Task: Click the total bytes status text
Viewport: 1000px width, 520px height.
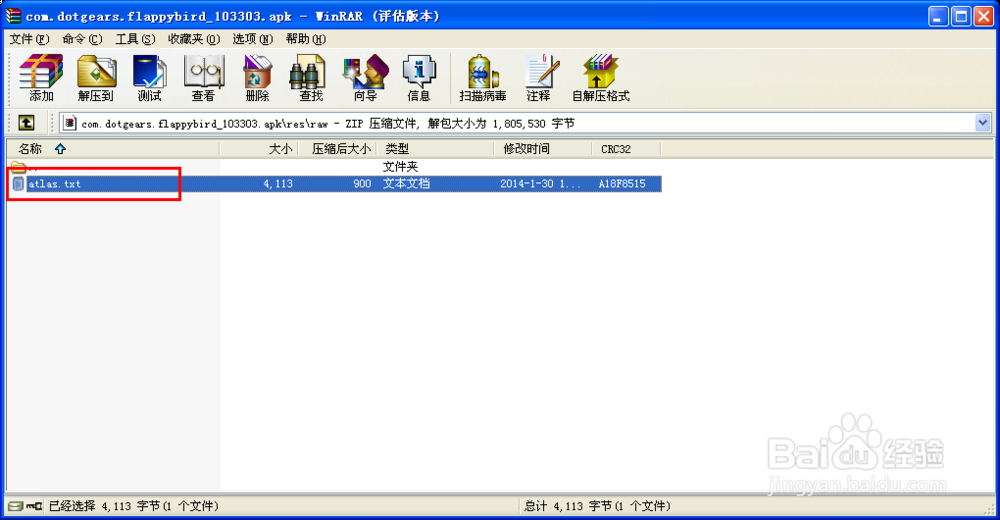Action: click(x=598, y=506)
